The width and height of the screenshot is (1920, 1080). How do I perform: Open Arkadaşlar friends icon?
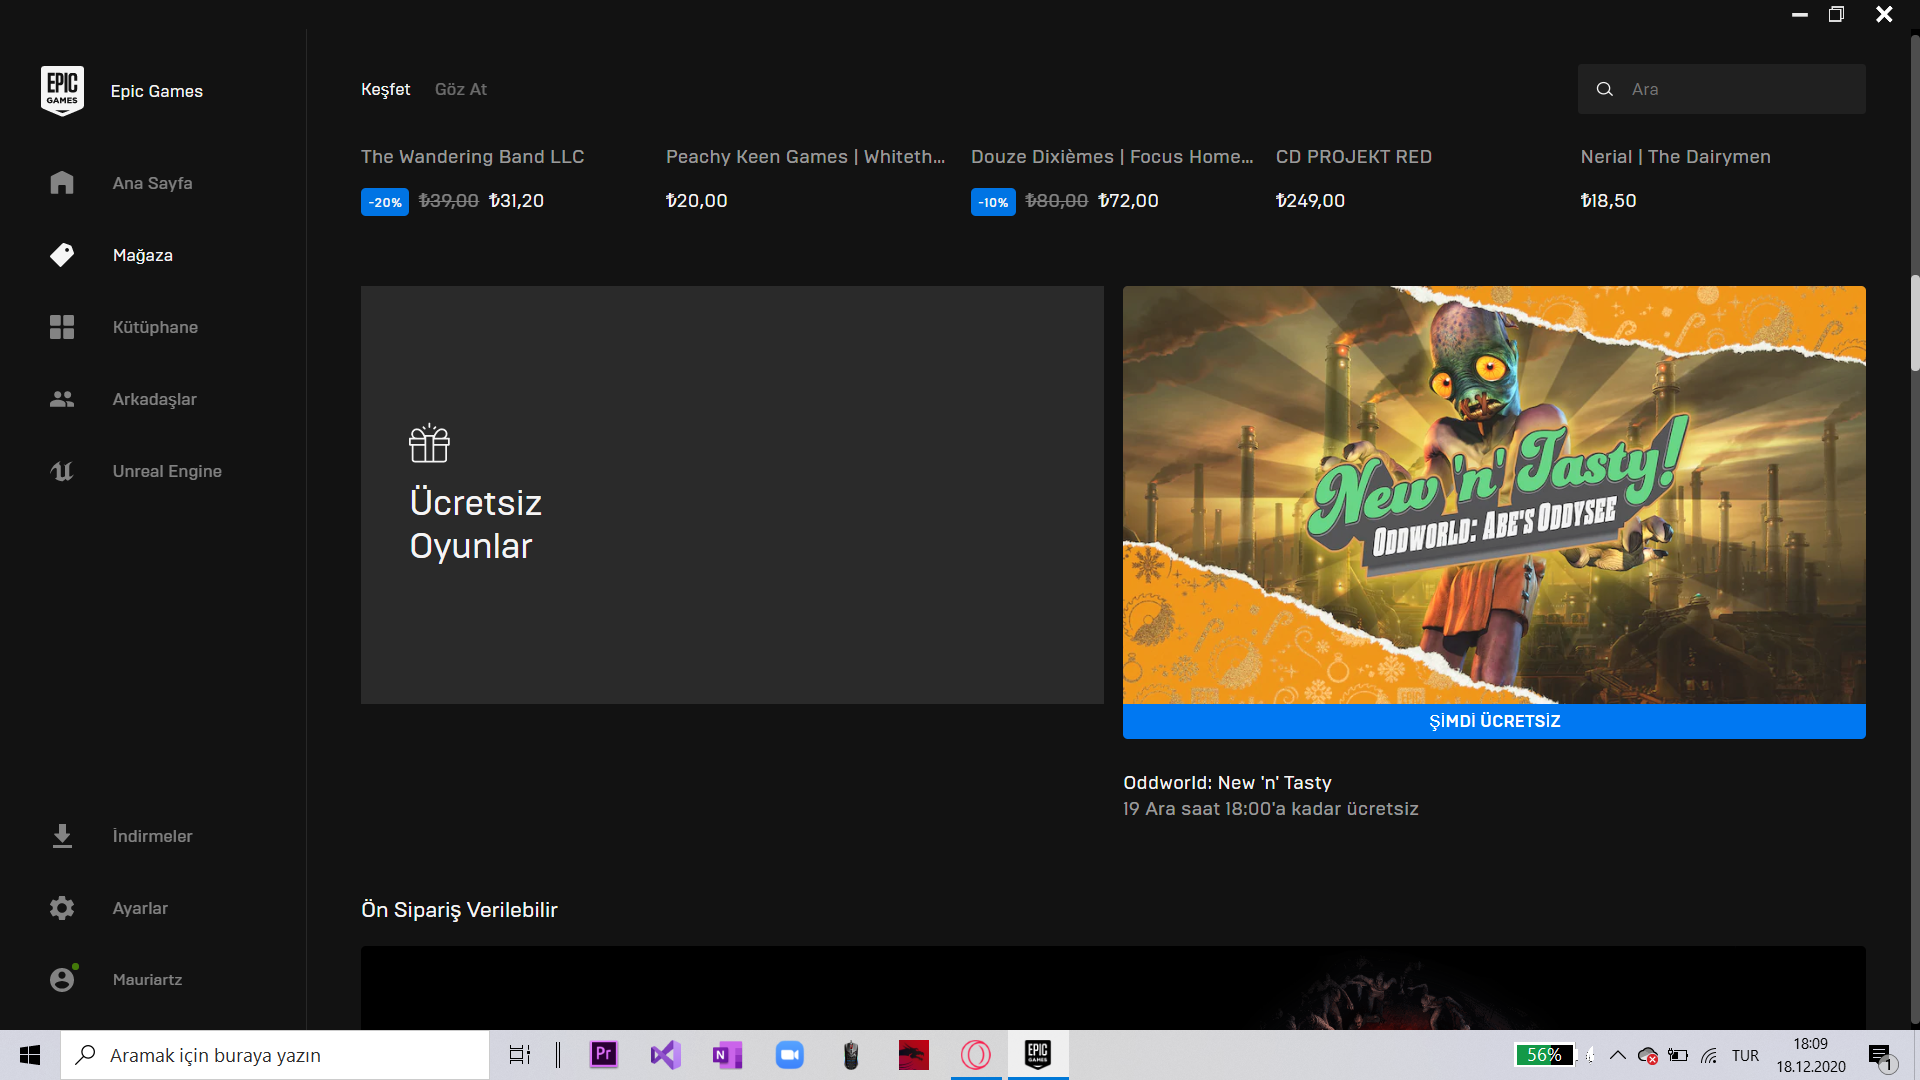click(x=62, y=399)
